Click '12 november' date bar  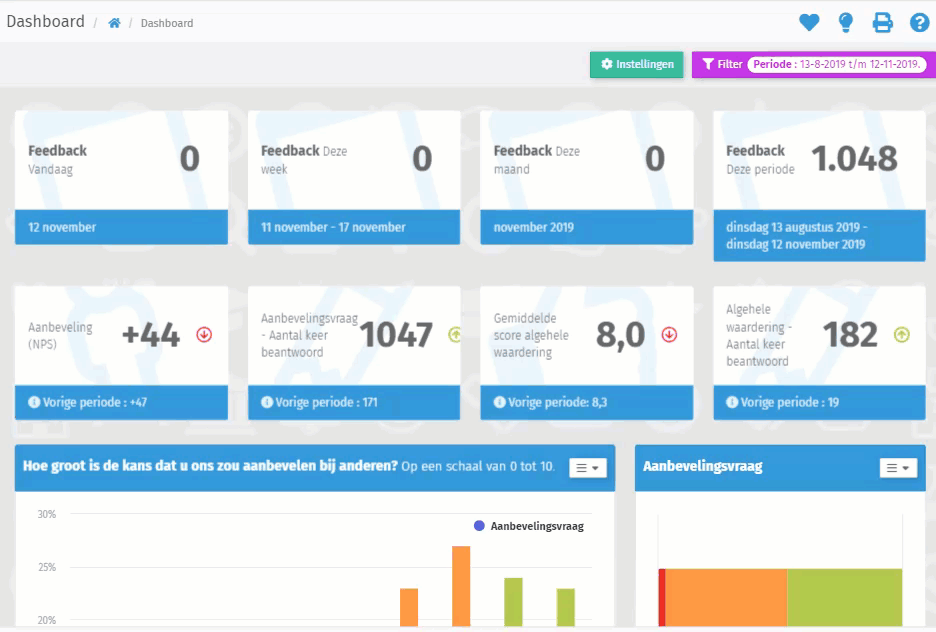(121, 227)
